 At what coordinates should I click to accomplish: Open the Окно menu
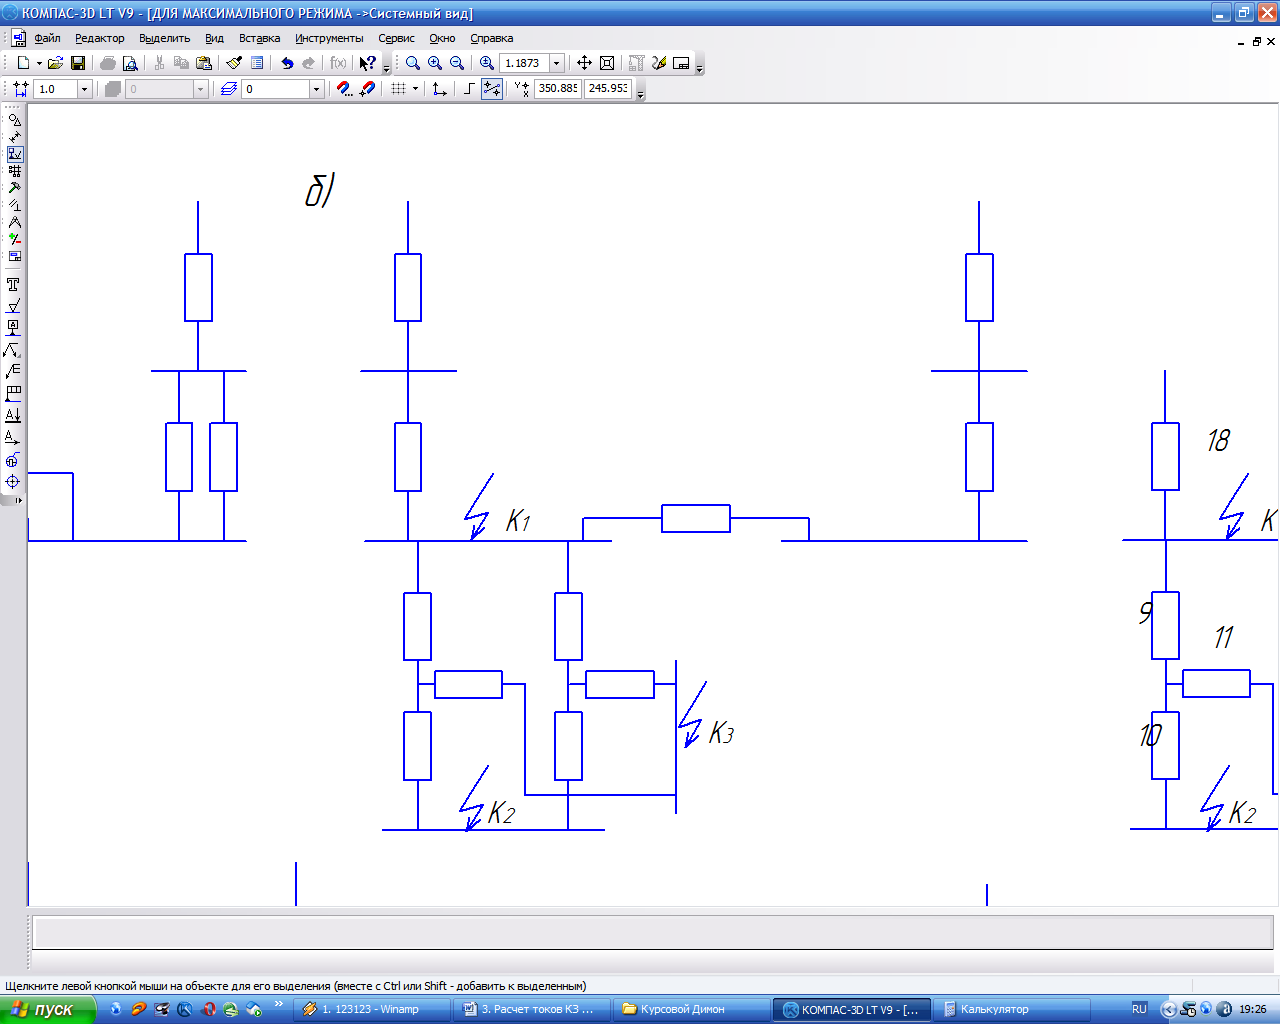(442, 38)
